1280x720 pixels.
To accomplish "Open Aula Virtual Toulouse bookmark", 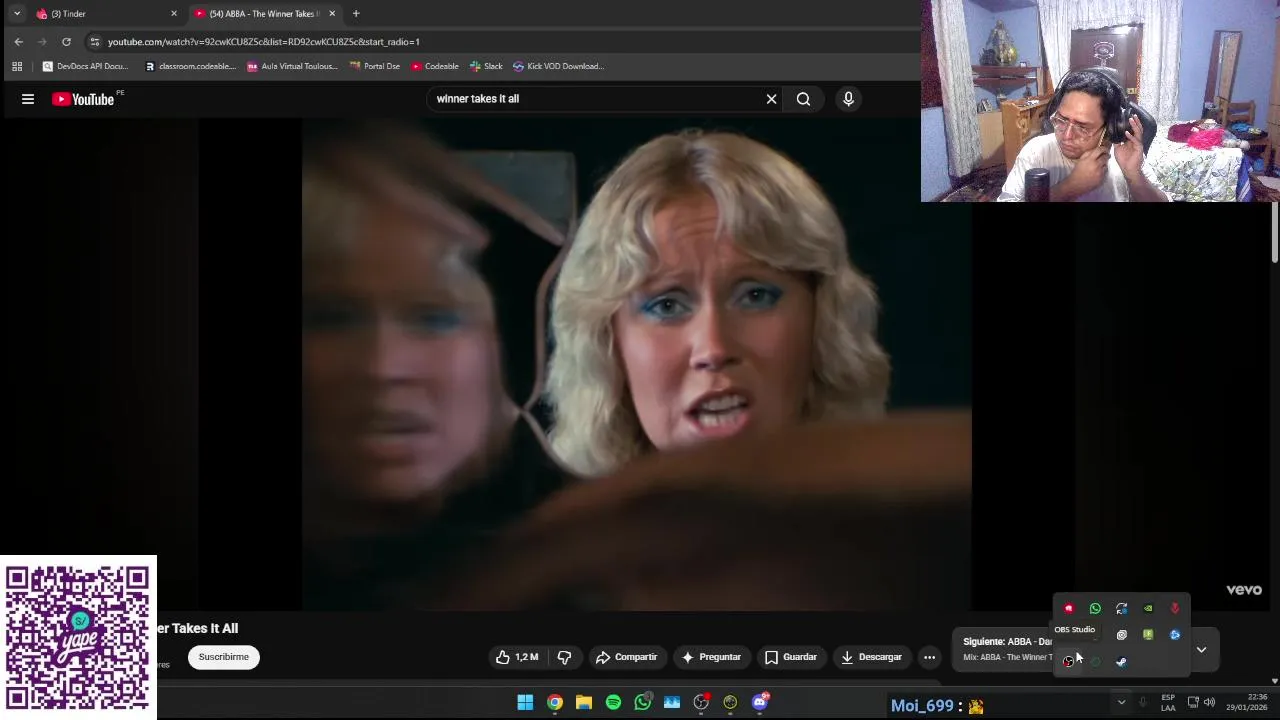I will (292, 66).
